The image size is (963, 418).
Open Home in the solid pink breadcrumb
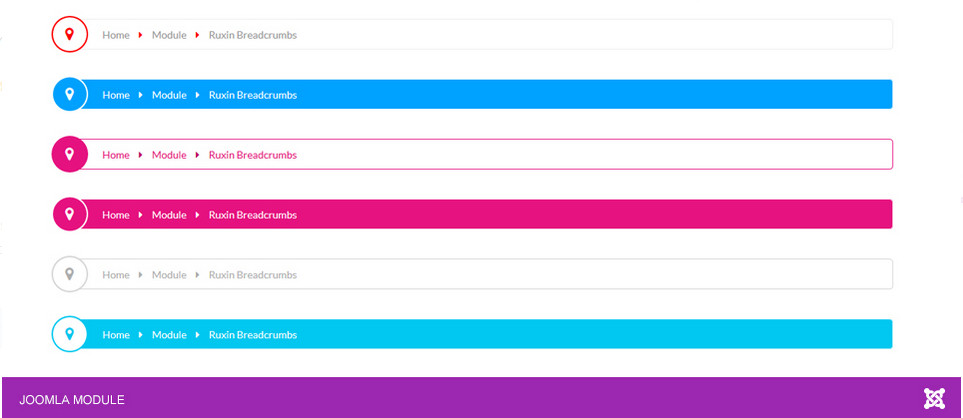(x=116, y=215)
